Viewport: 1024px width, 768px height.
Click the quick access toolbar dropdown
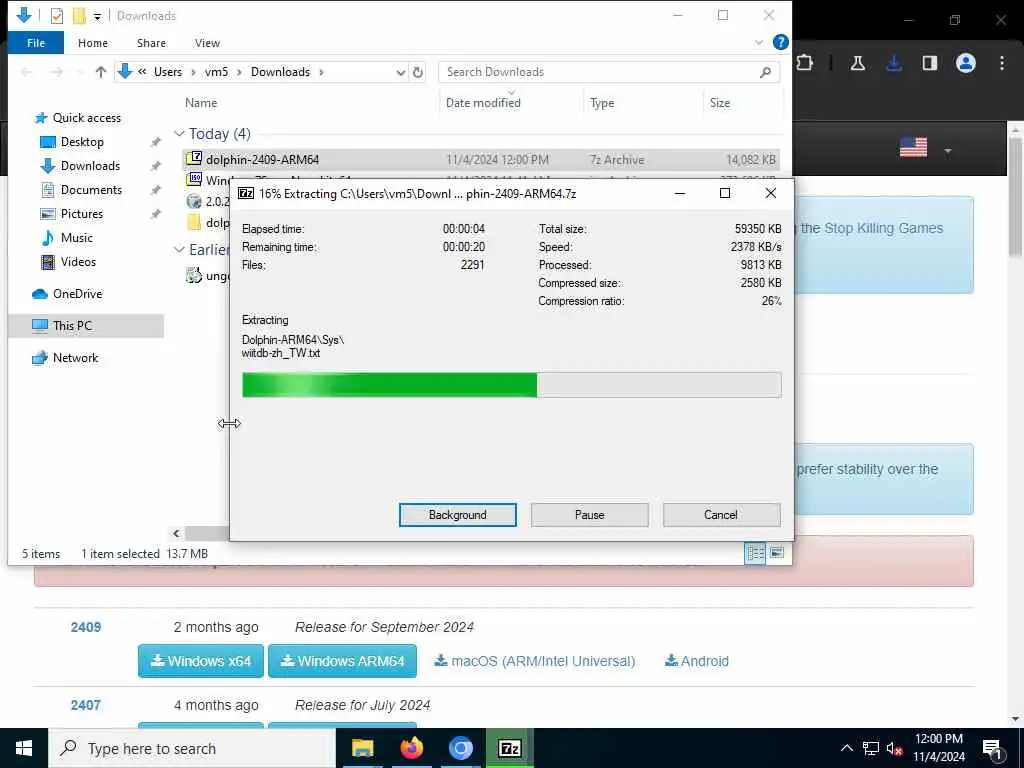pyautogui.click(x=97, y=16)
